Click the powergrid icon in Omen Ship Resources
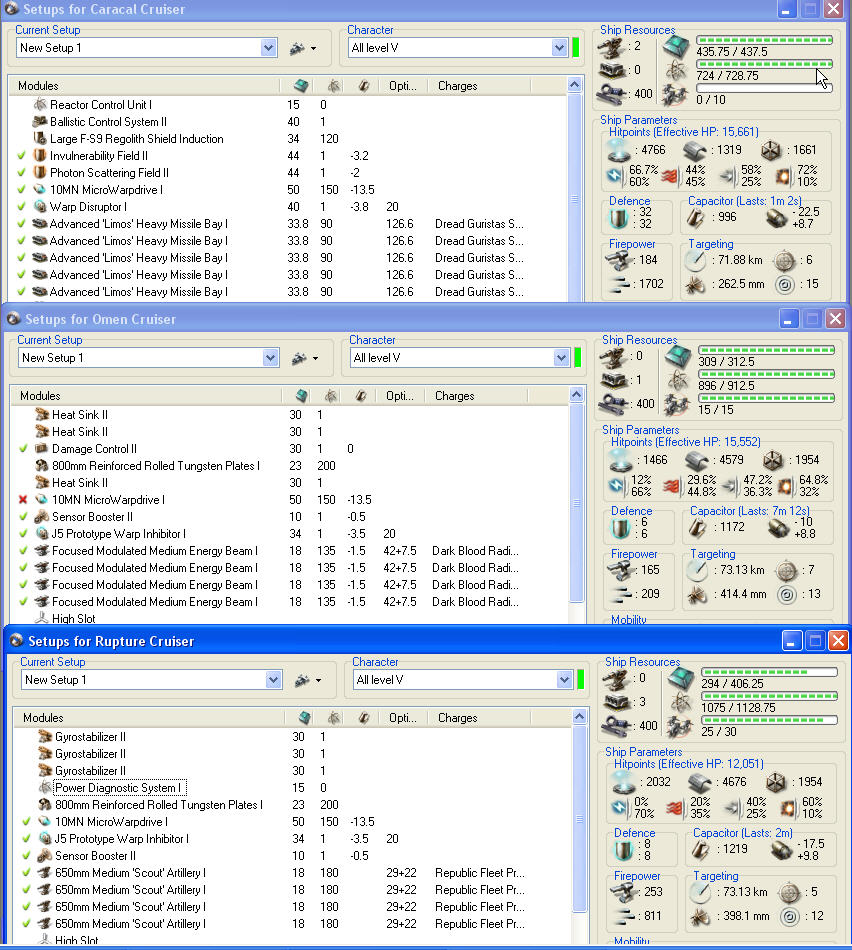The width and height of the screenshot is (852, 950). [x=677, y=380]
